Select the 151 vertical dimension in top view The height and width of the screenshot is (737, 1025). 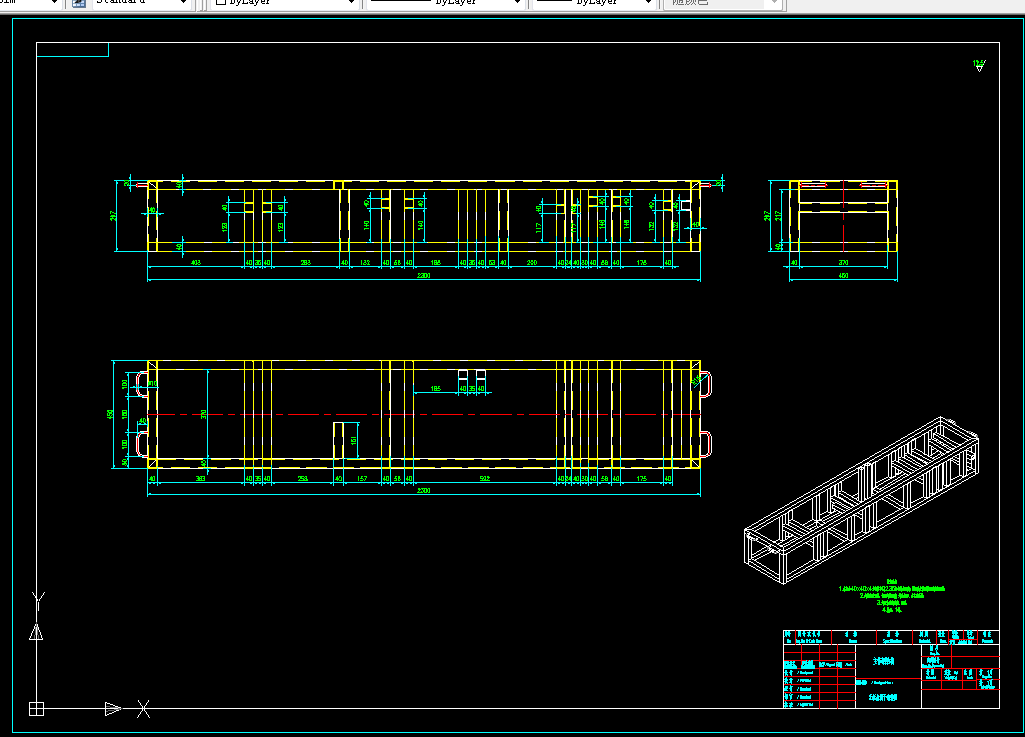pos(354,441)
